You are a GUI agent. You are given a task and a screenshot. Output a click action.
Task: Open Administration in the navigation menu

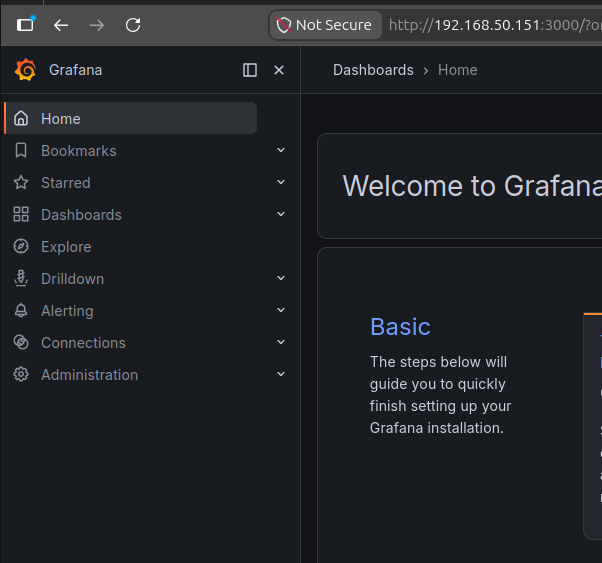[x=89, y=375]
